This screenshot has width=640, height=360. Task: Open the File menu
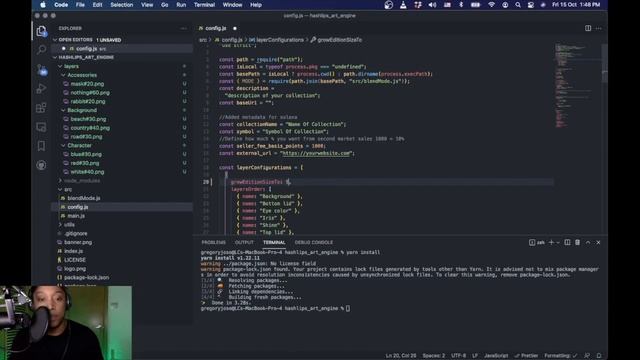pyautogui.click(x=80, y=5)
